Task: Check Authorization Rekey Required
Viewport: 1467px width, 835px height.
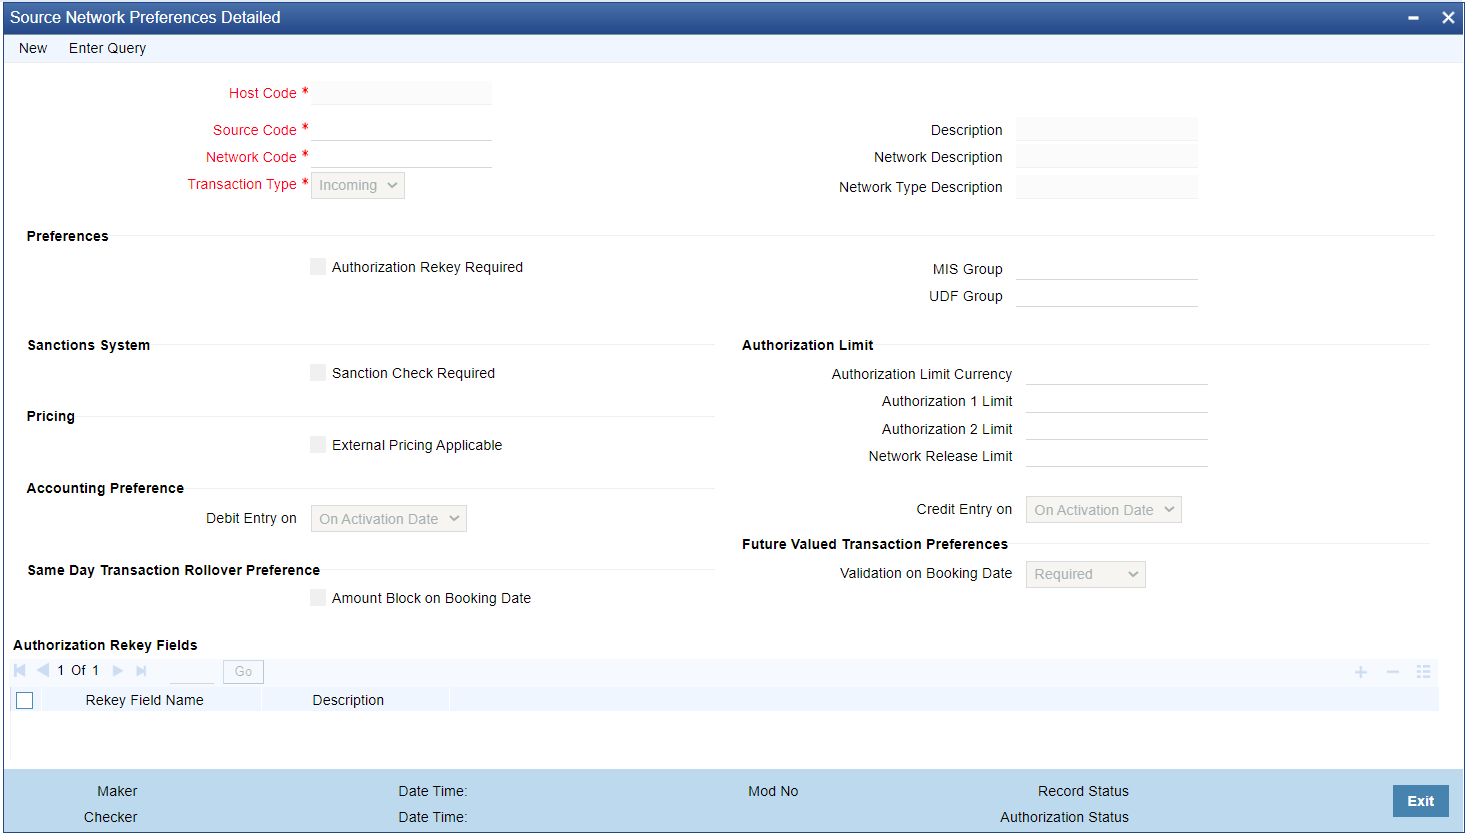Action: pos(318,267)
